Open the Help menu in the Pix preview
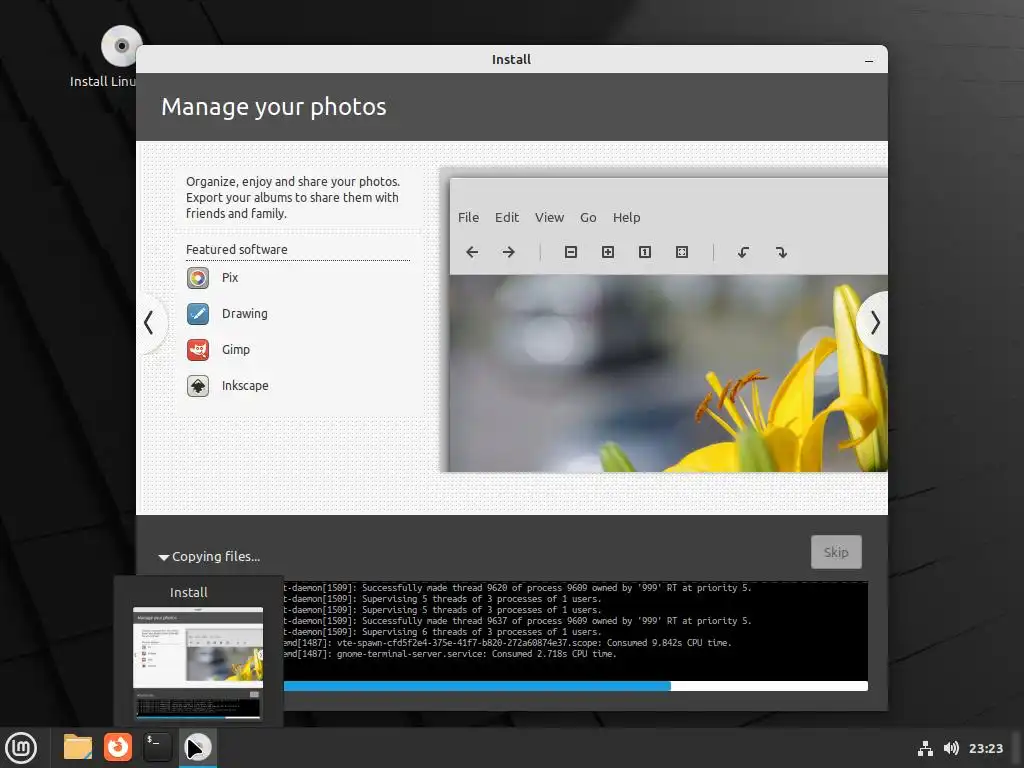 [x=626, y=217]
